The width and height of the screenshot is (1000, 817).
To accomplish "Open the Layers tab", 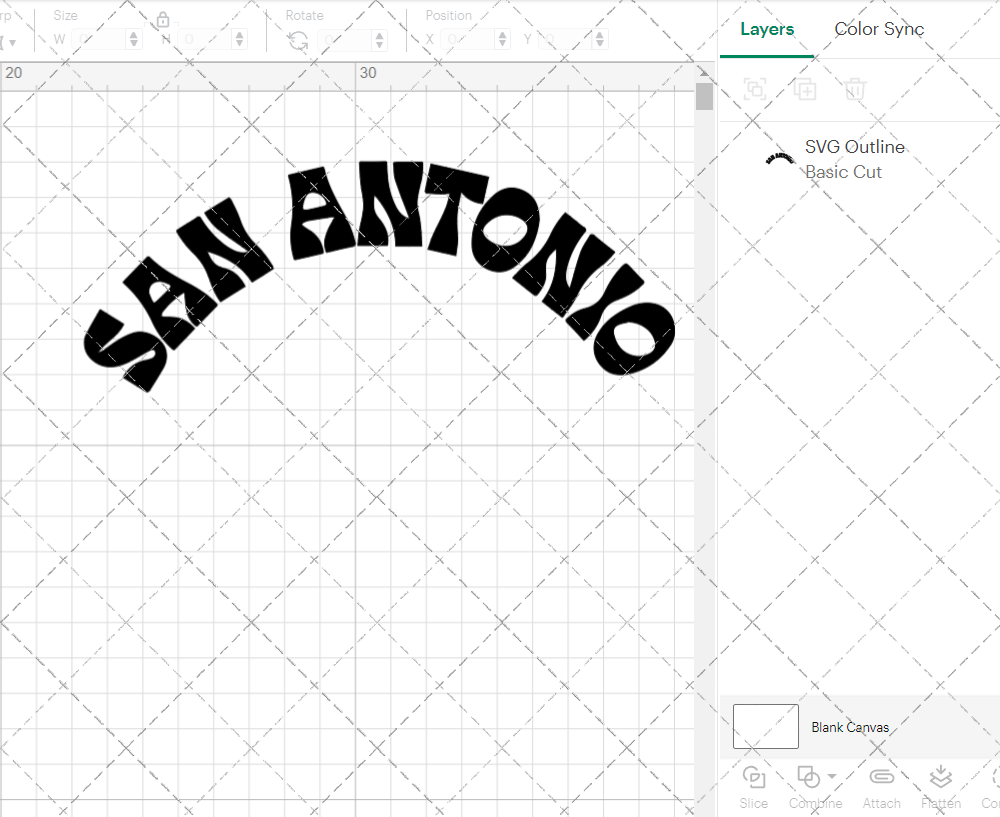I will click(x=766, y=29).
